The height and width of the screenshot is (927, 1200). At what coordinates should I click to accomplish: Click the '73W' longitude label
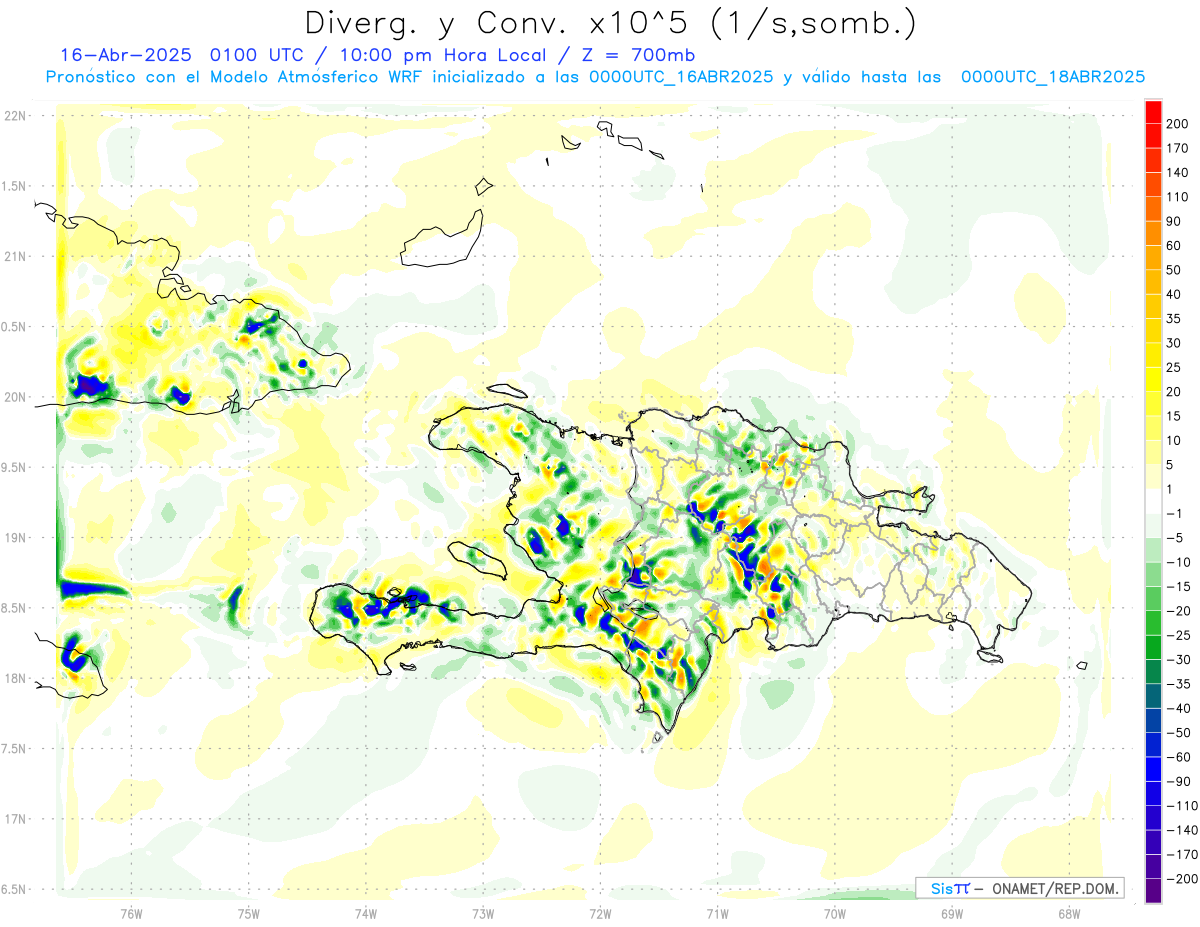[x=483, y=914]
